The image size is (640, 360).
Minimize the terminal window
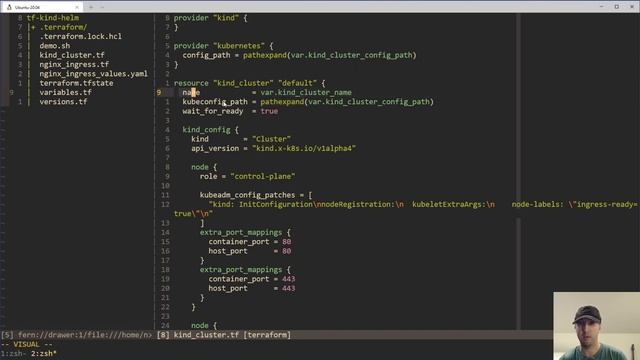pyautogui.click(x=601, y=7)
